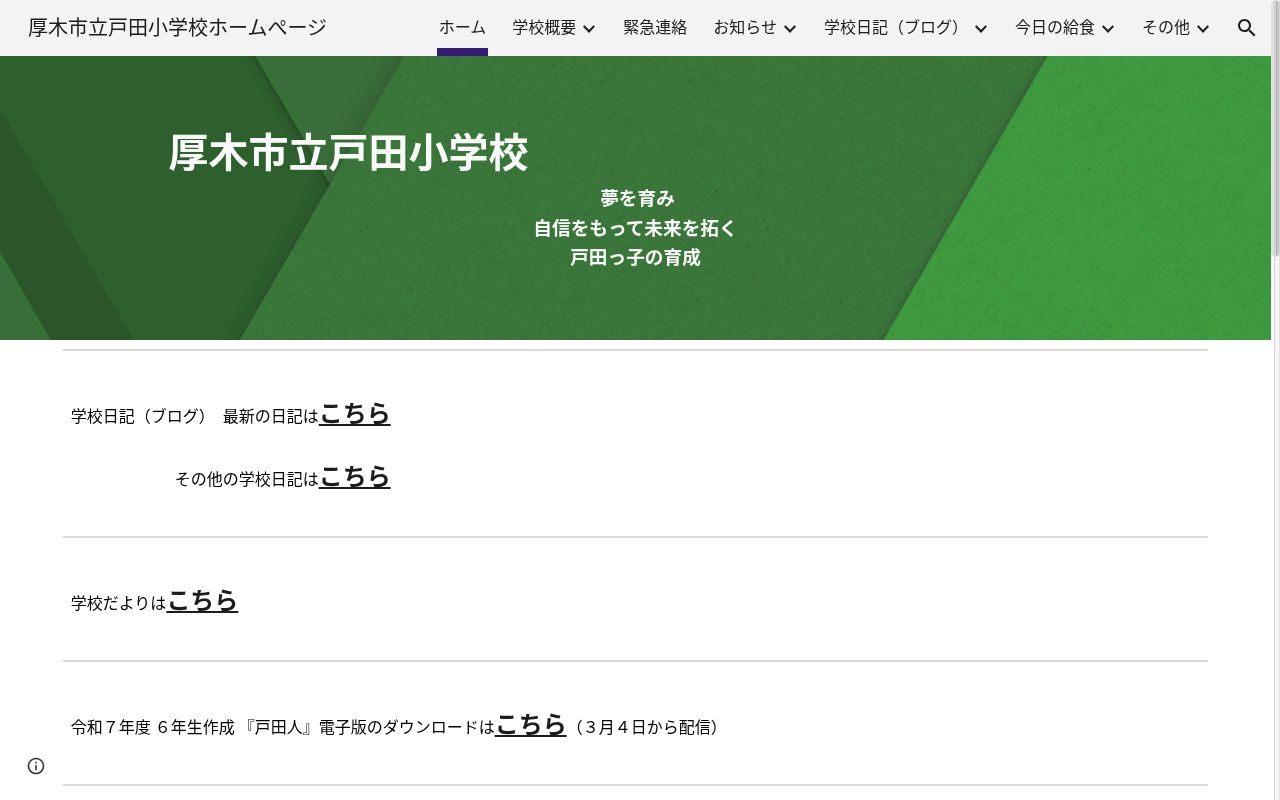The height and width of the screenshot is (800, 1280).
Task: Click the banner heading 厚木市立戸田小学校
Action: pyautogui.click(x=348, y=154)
